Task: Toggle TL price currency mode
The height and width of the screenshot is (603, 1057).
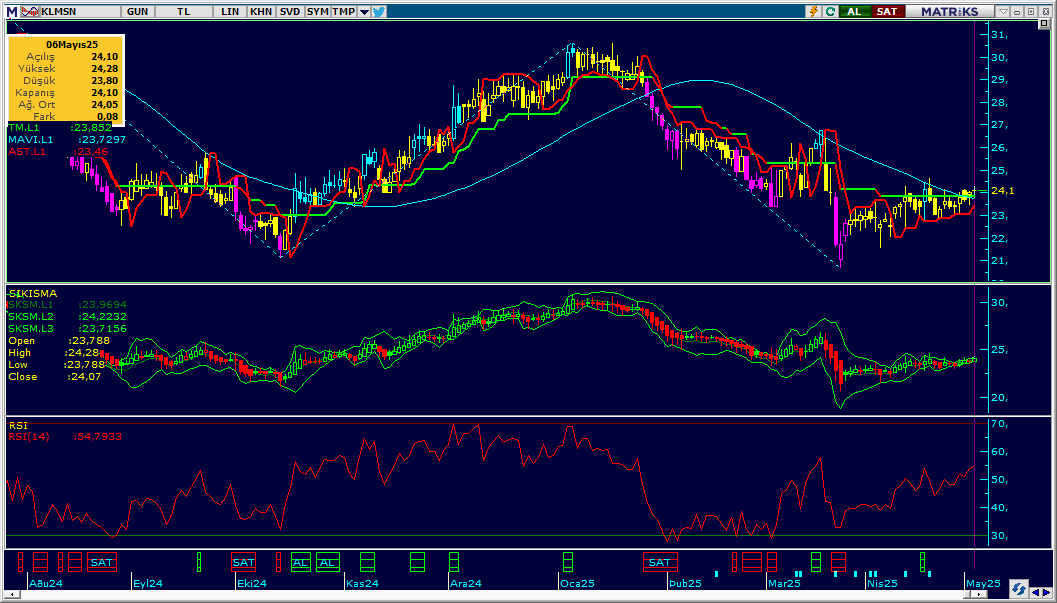Action: pos(182,11)
